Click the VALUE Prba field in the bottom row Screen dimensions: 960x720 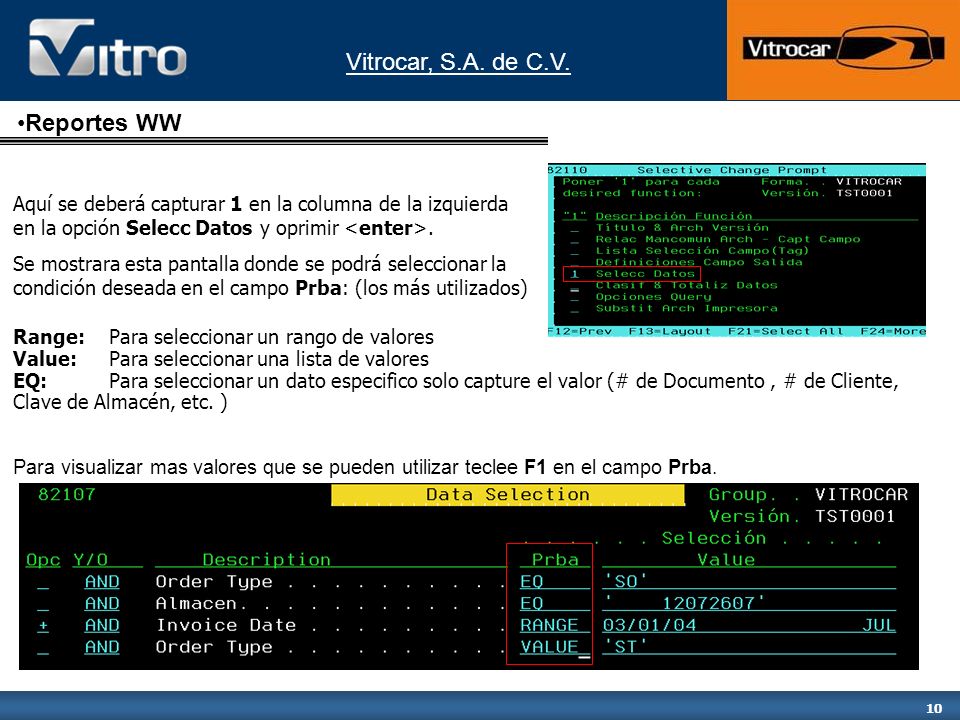tap(555, 648)
